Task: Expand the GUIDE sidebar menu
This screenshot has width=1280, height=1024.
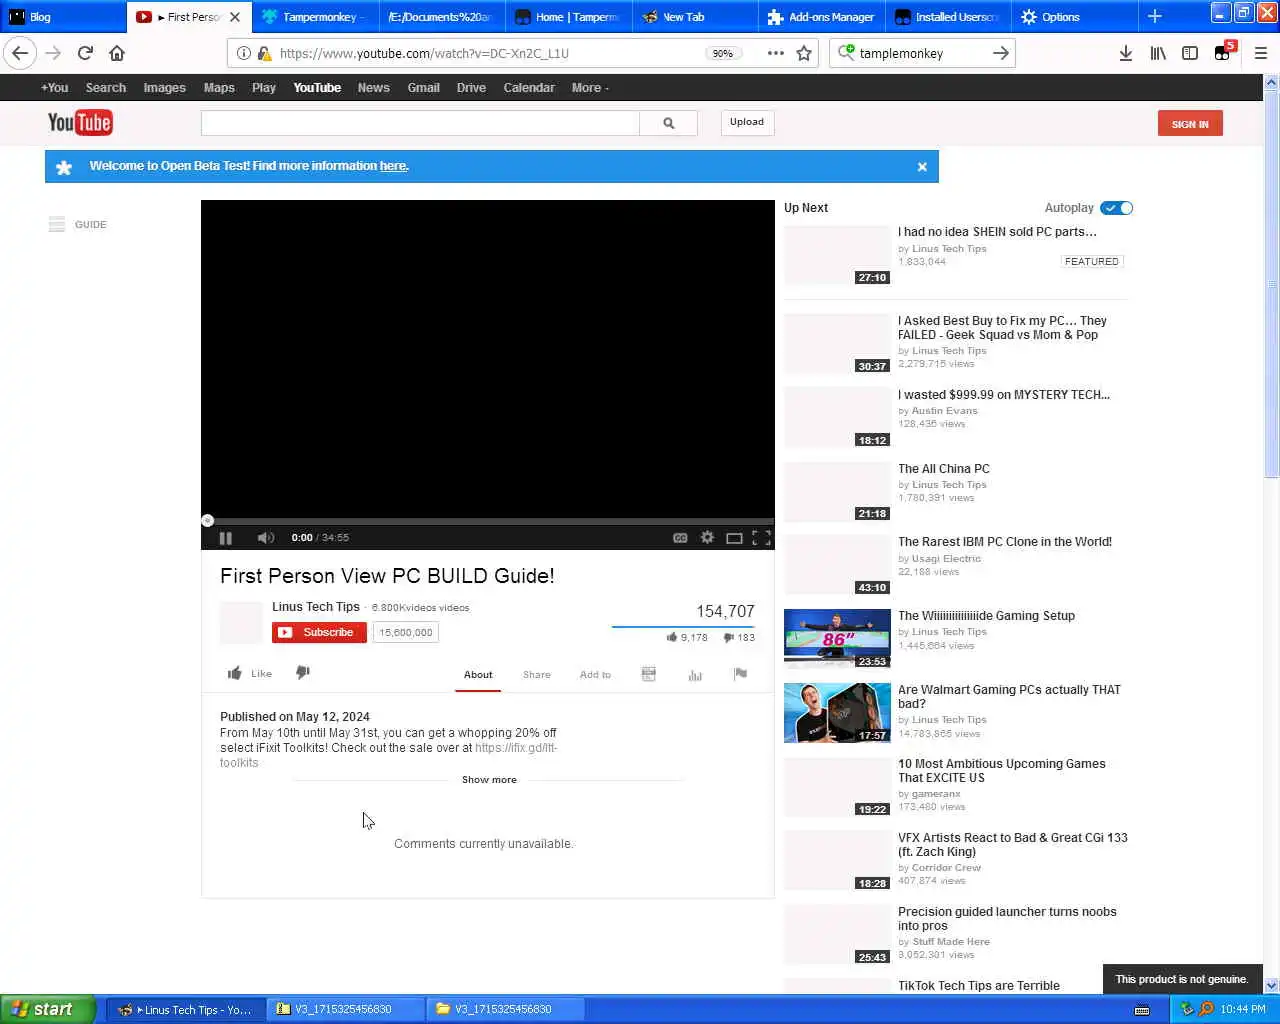Action: (x=78, y=225)
